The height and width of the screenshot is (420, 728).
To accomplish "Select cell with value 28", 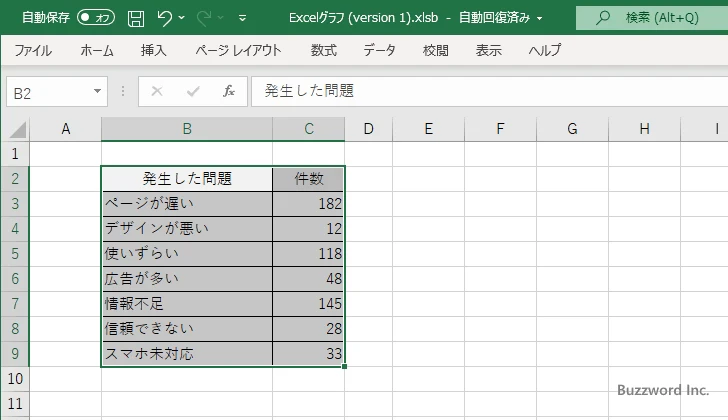I will pyautogui.click(x=309, y=329).
